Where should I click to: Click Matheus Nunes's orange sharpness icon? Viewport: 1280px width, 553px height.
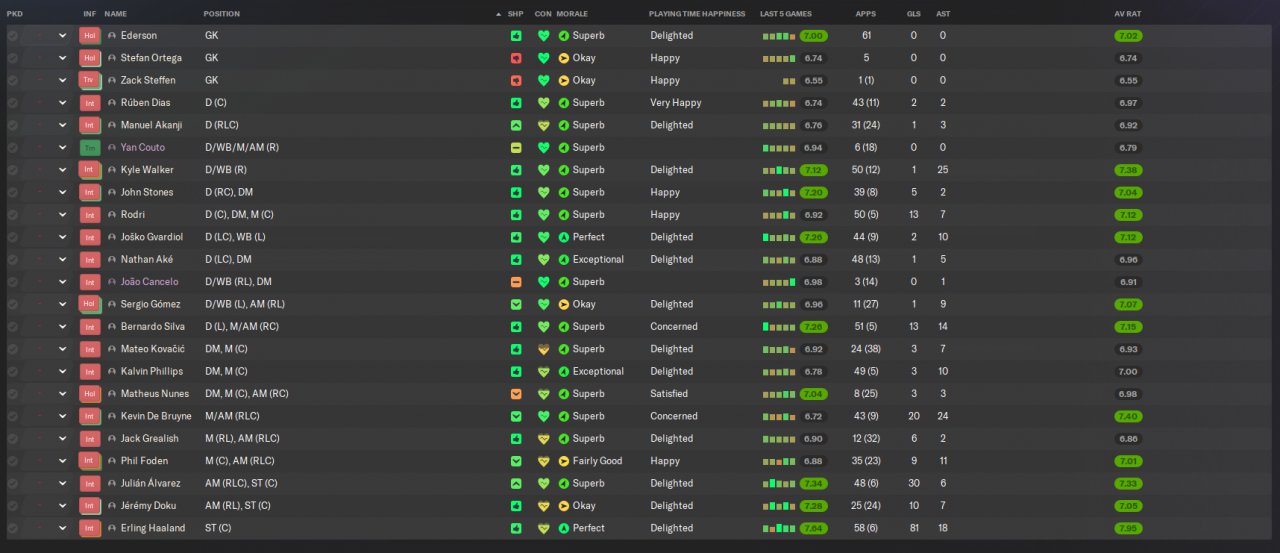(516, 394)
